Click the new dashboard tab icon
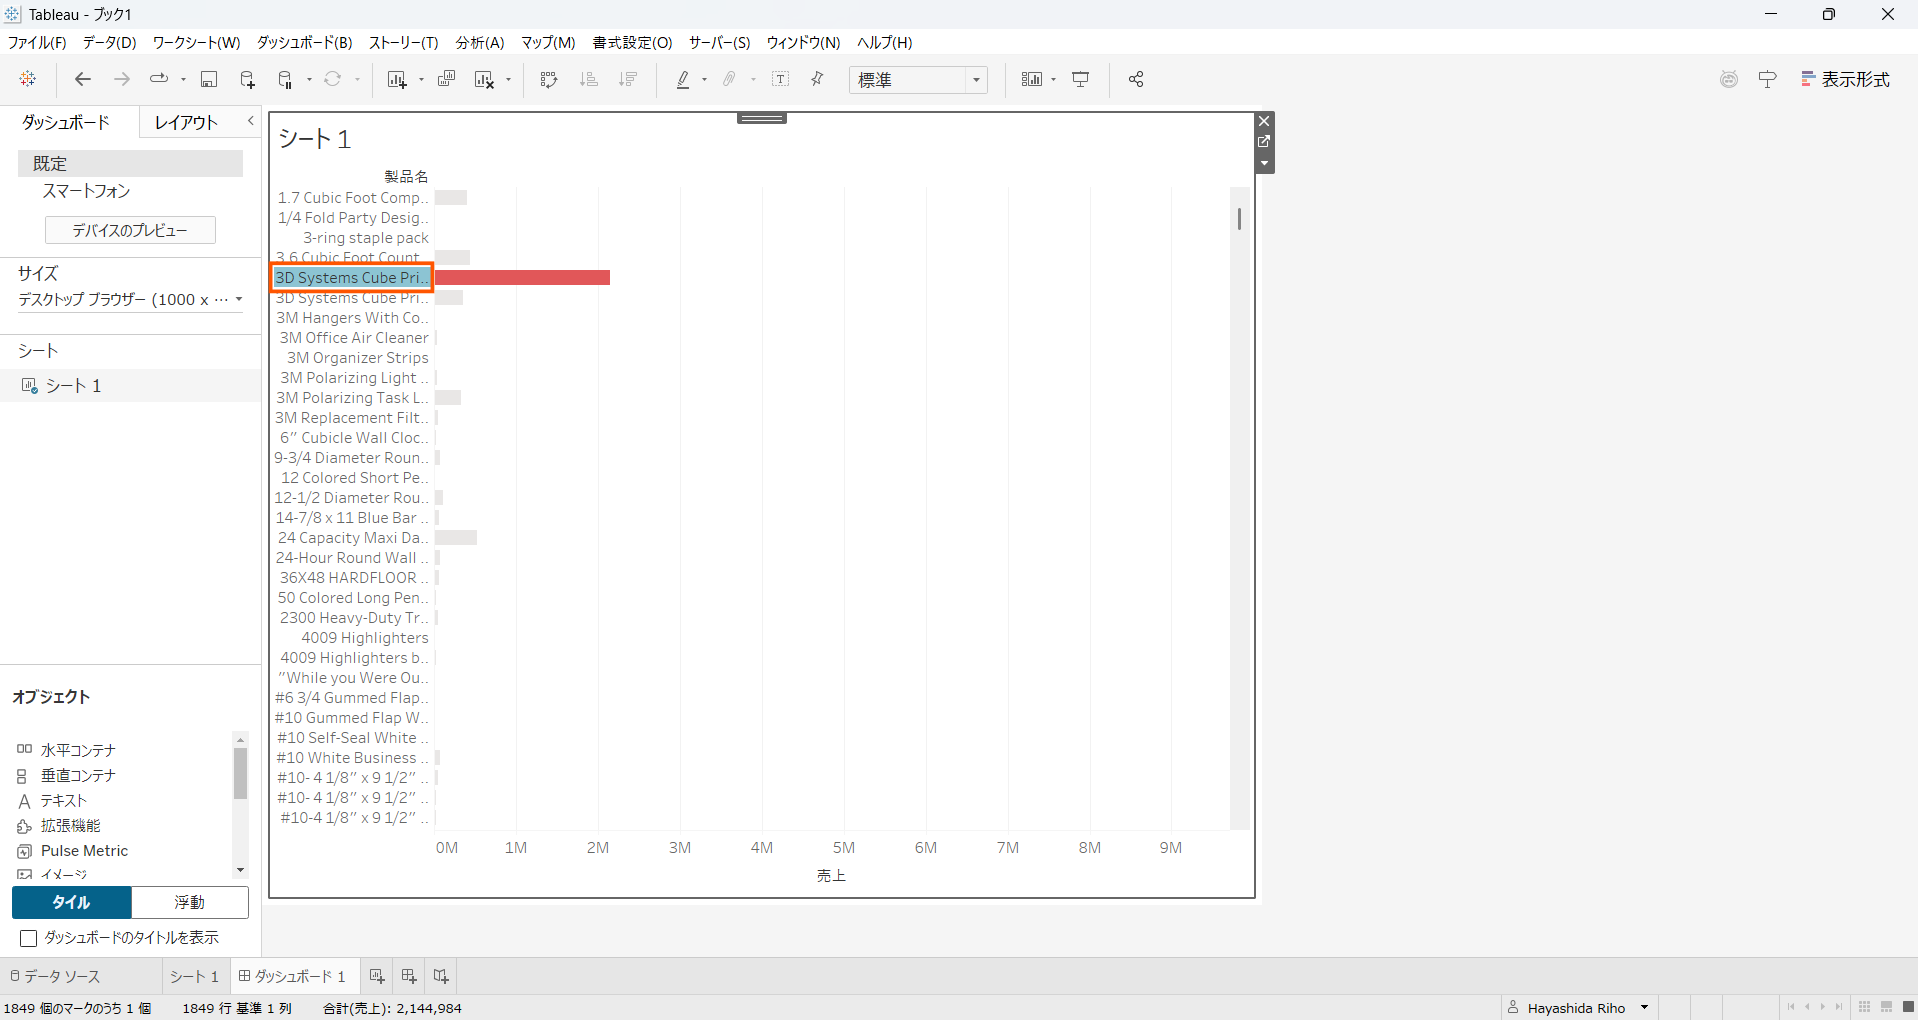Viewport: 1918px width, 1020px height. (409, 976)
